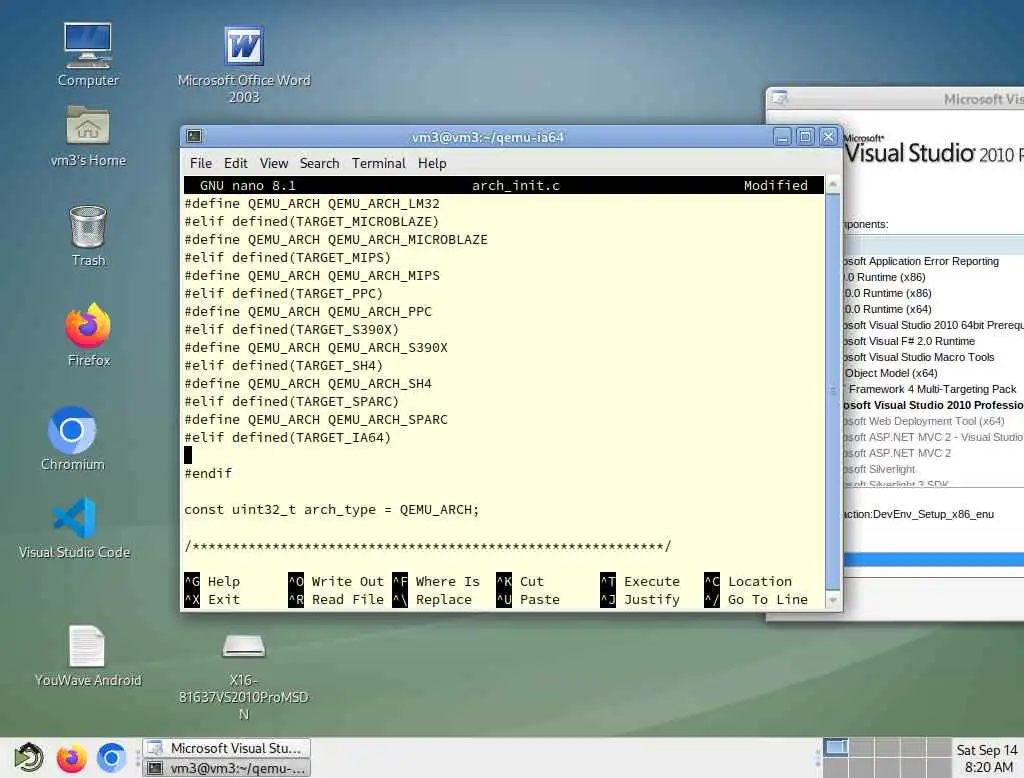The width and height of the screenshot is (1024, 778).
Task: Click the QEMU_ARCH_SPARC define line
Action: pyautogui.click(x=315, y=419)
